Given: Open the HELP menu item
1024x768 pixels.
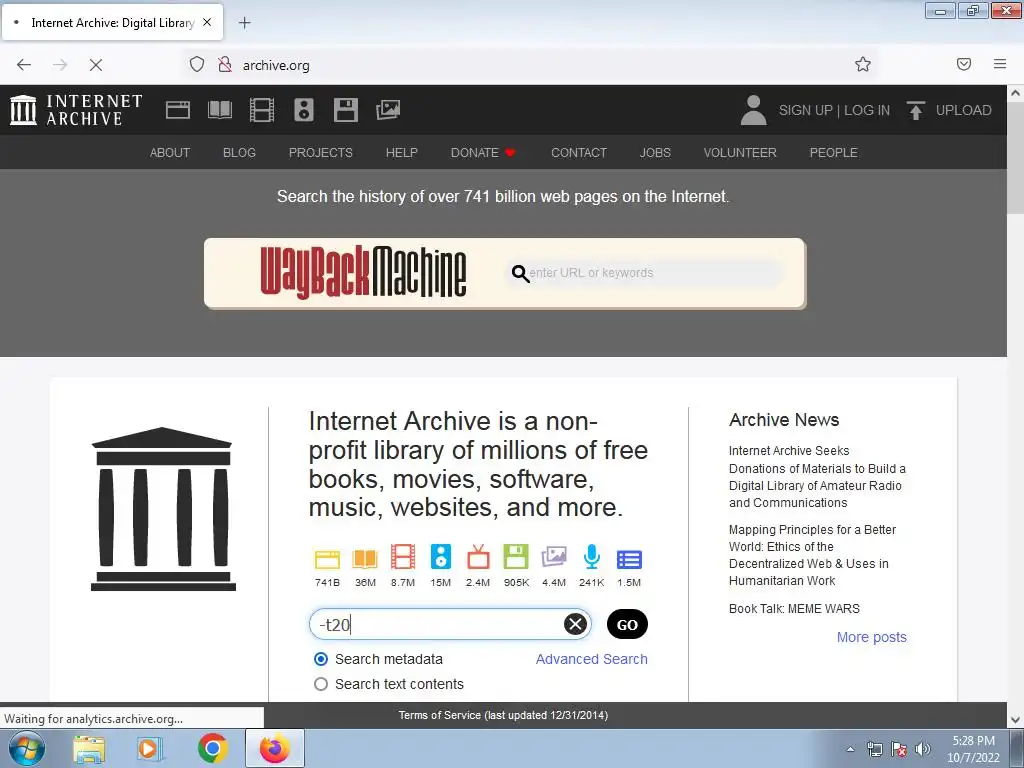Looking at the screenshot, I should click(x=401, y=152).
